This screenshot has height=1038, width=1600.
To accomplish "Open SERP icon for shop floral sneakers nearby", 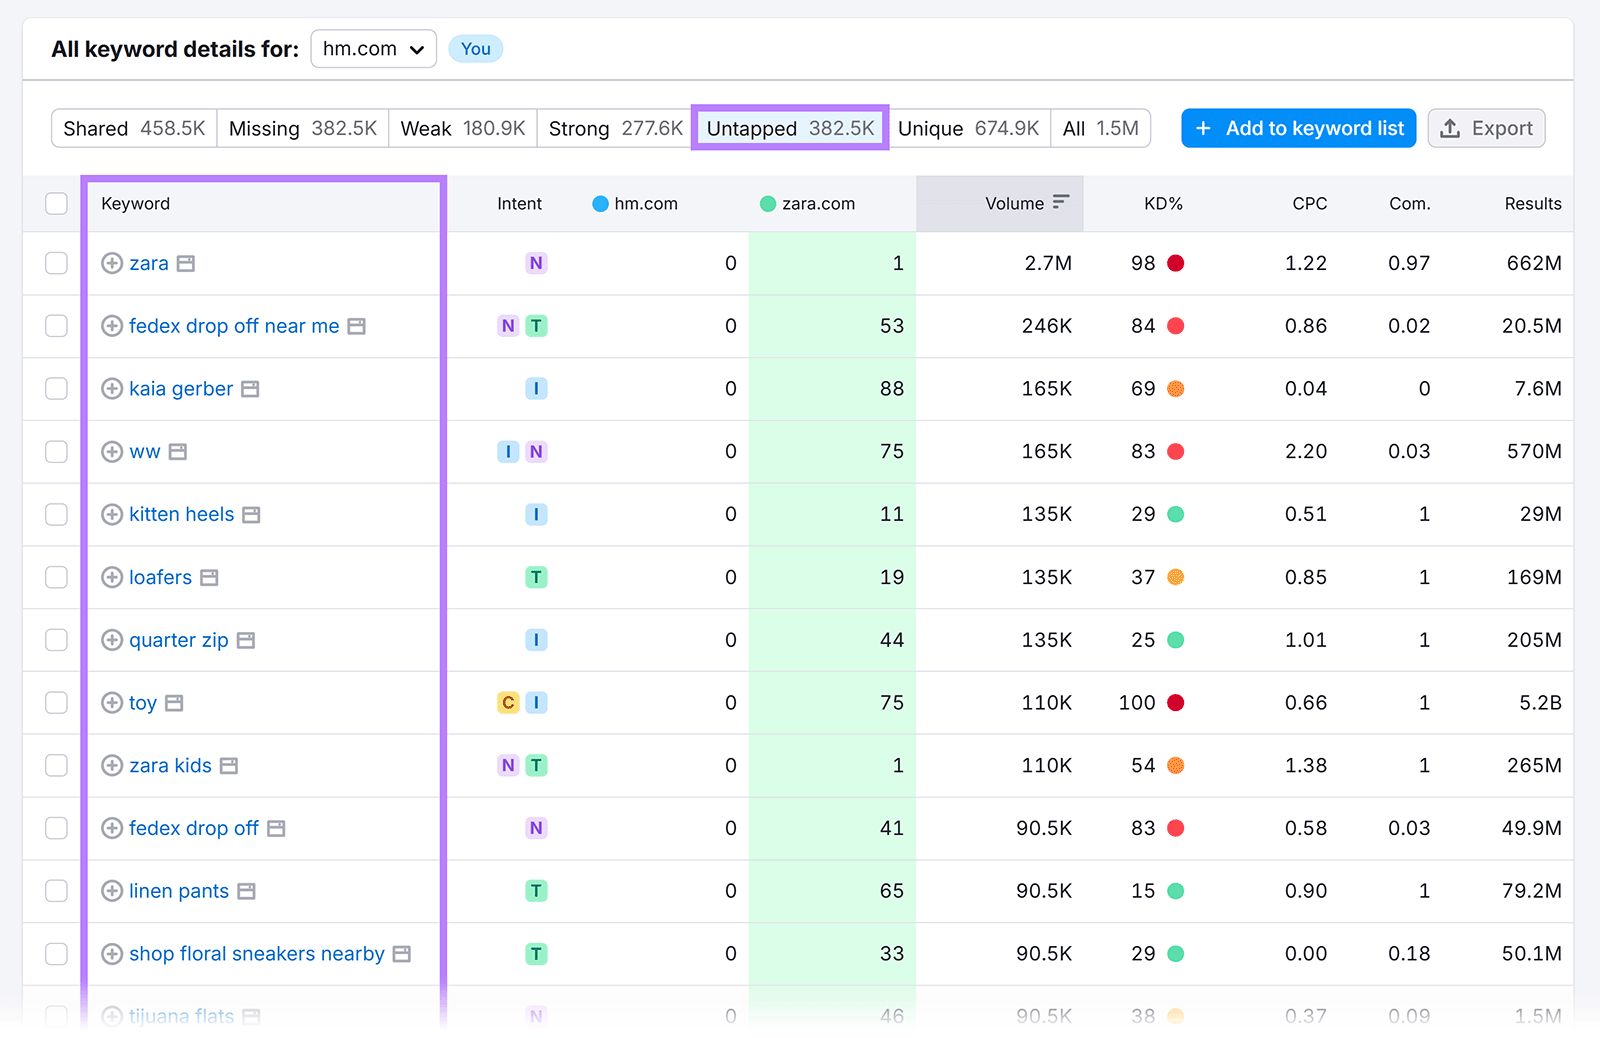I will (402, 954).
